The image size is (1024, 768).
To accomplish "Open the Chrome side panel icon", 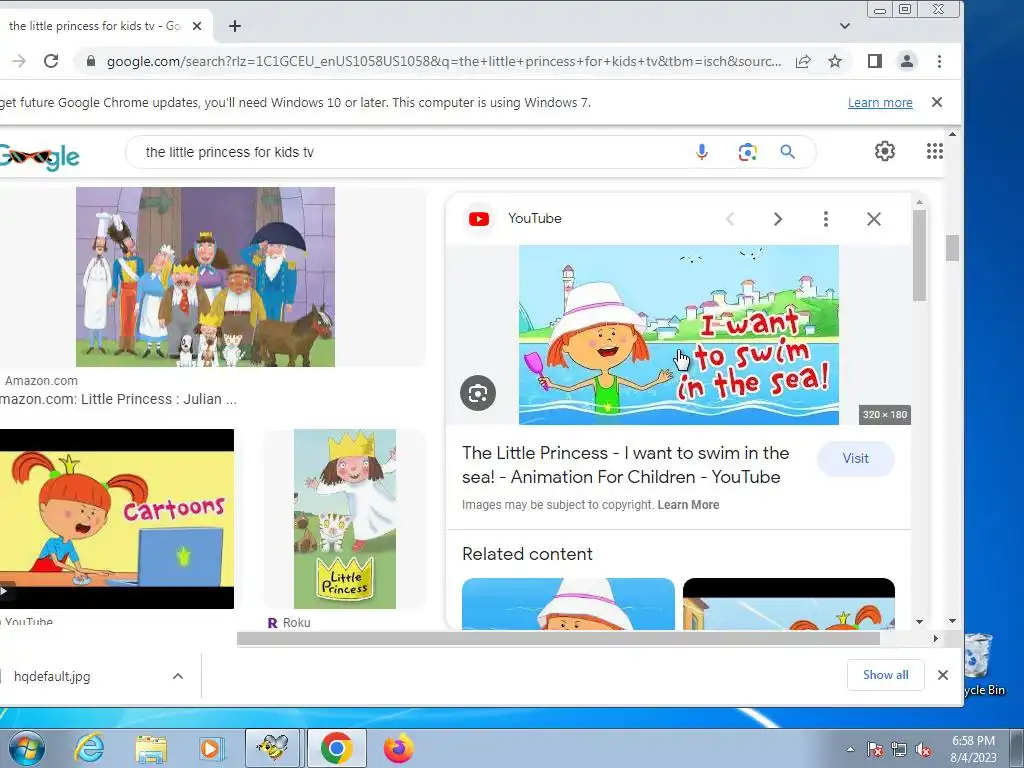I will click(x=874, y=61).
